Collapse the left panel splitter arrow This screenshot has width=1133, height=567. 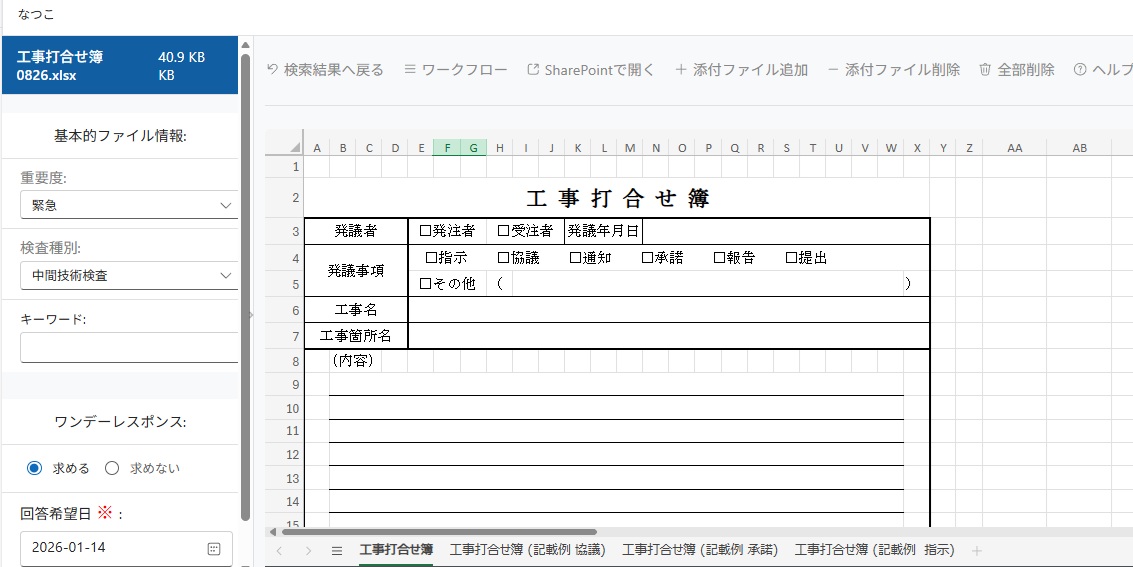[x=251, y=314]
